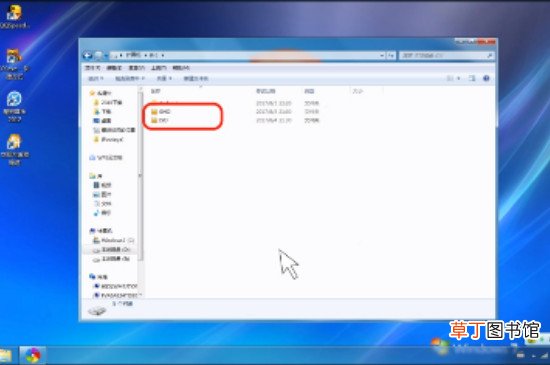
Task: Open the 工具(T) menu
Action: [159, 68]
